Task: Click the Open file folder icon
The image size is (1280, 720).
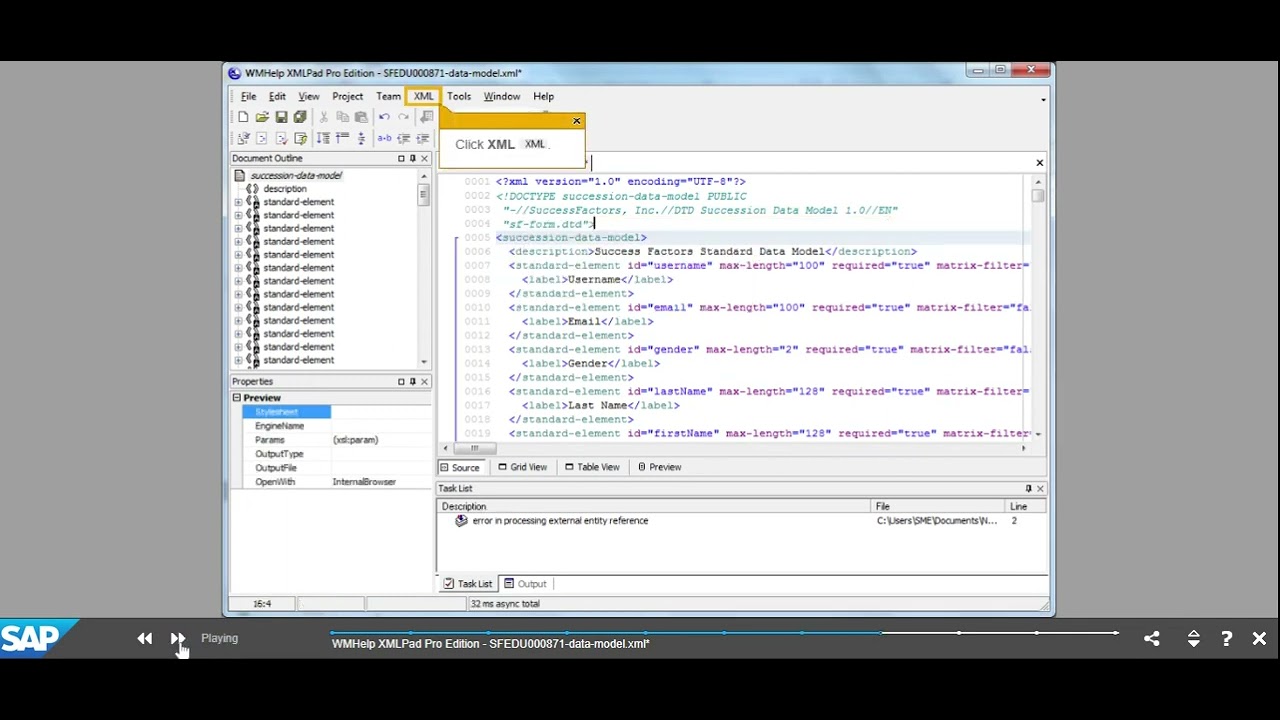Action: click(x=262, y=117)
